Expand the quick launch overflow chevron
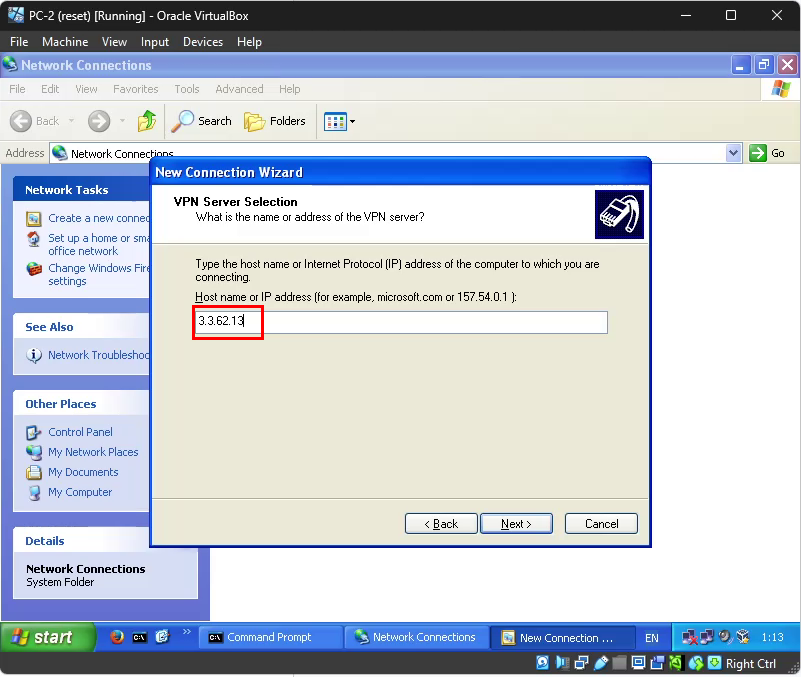This screenshot has height=677, width=801. click(186, 632)
